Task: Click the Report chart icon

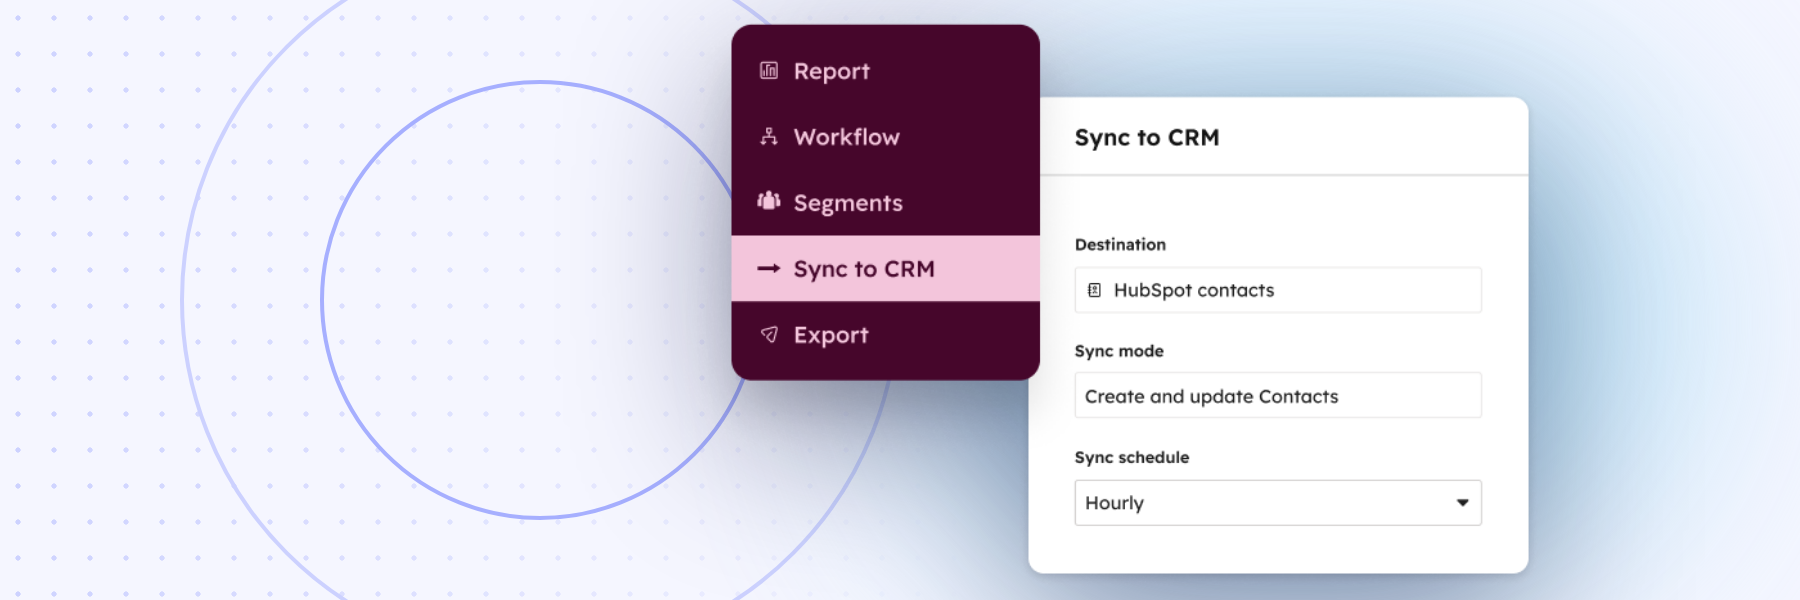Action: pyautogui.click(x=769, y=70)
